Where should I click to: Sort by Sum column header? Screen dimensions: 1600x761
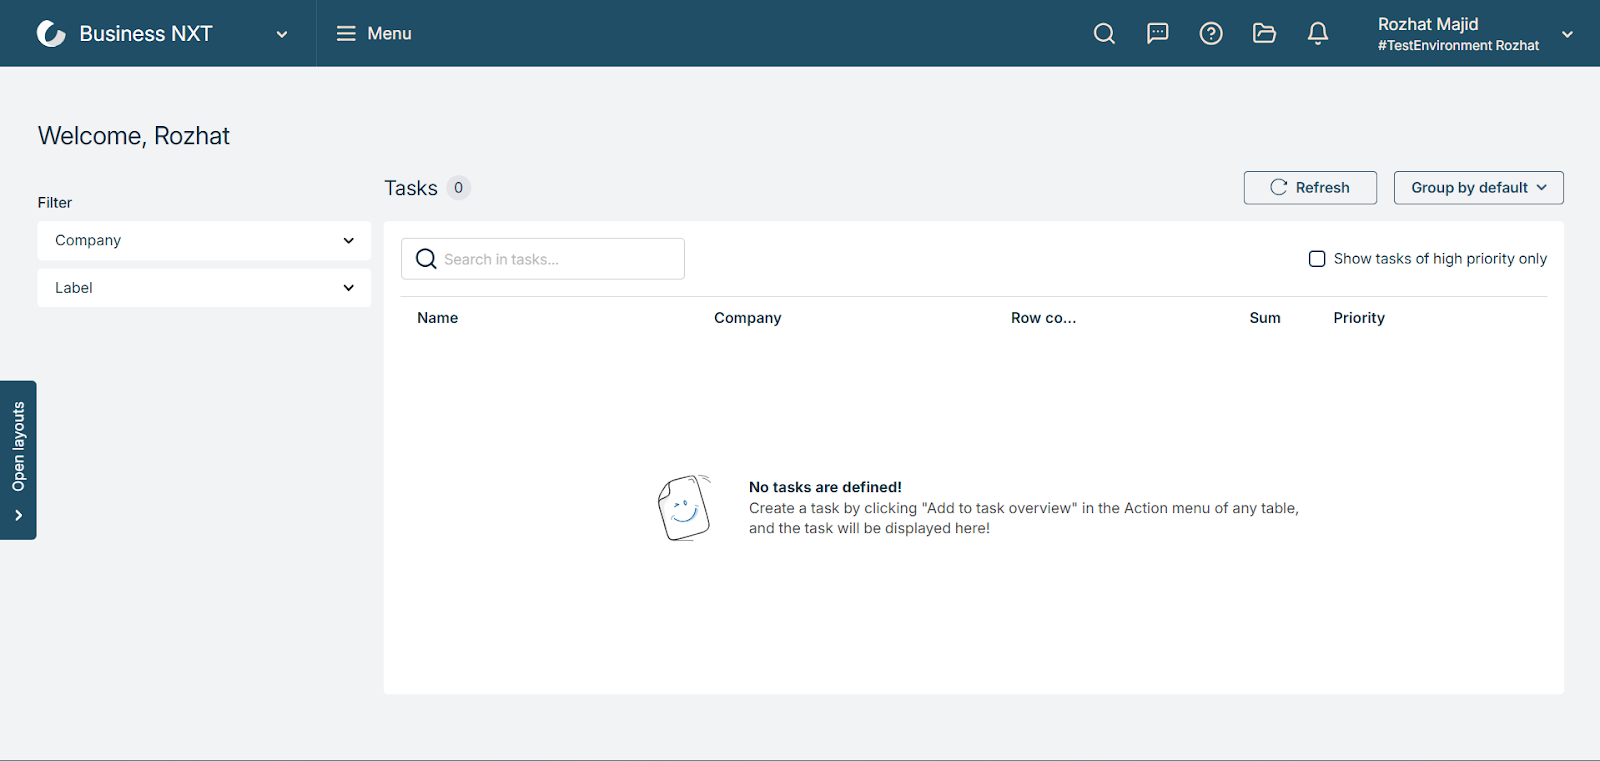click(x=1265, y=318)
